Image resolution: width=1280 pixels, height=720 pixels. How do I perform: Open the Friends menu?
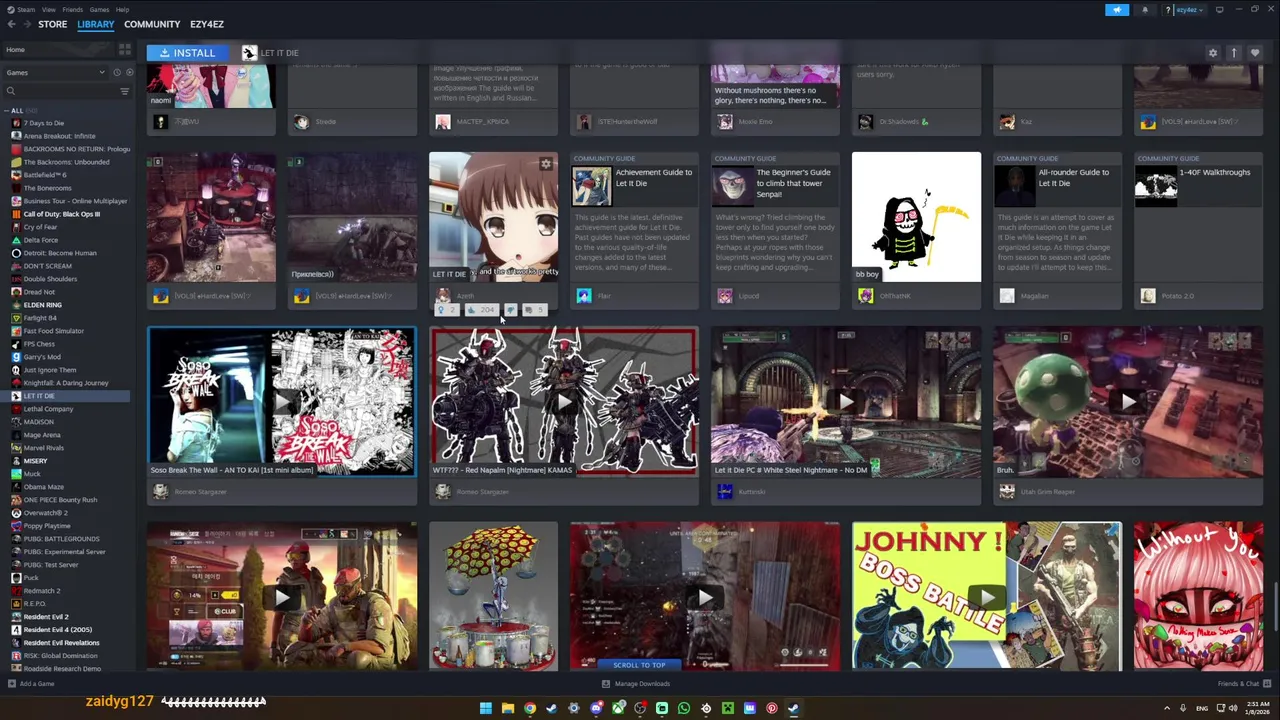72,9
